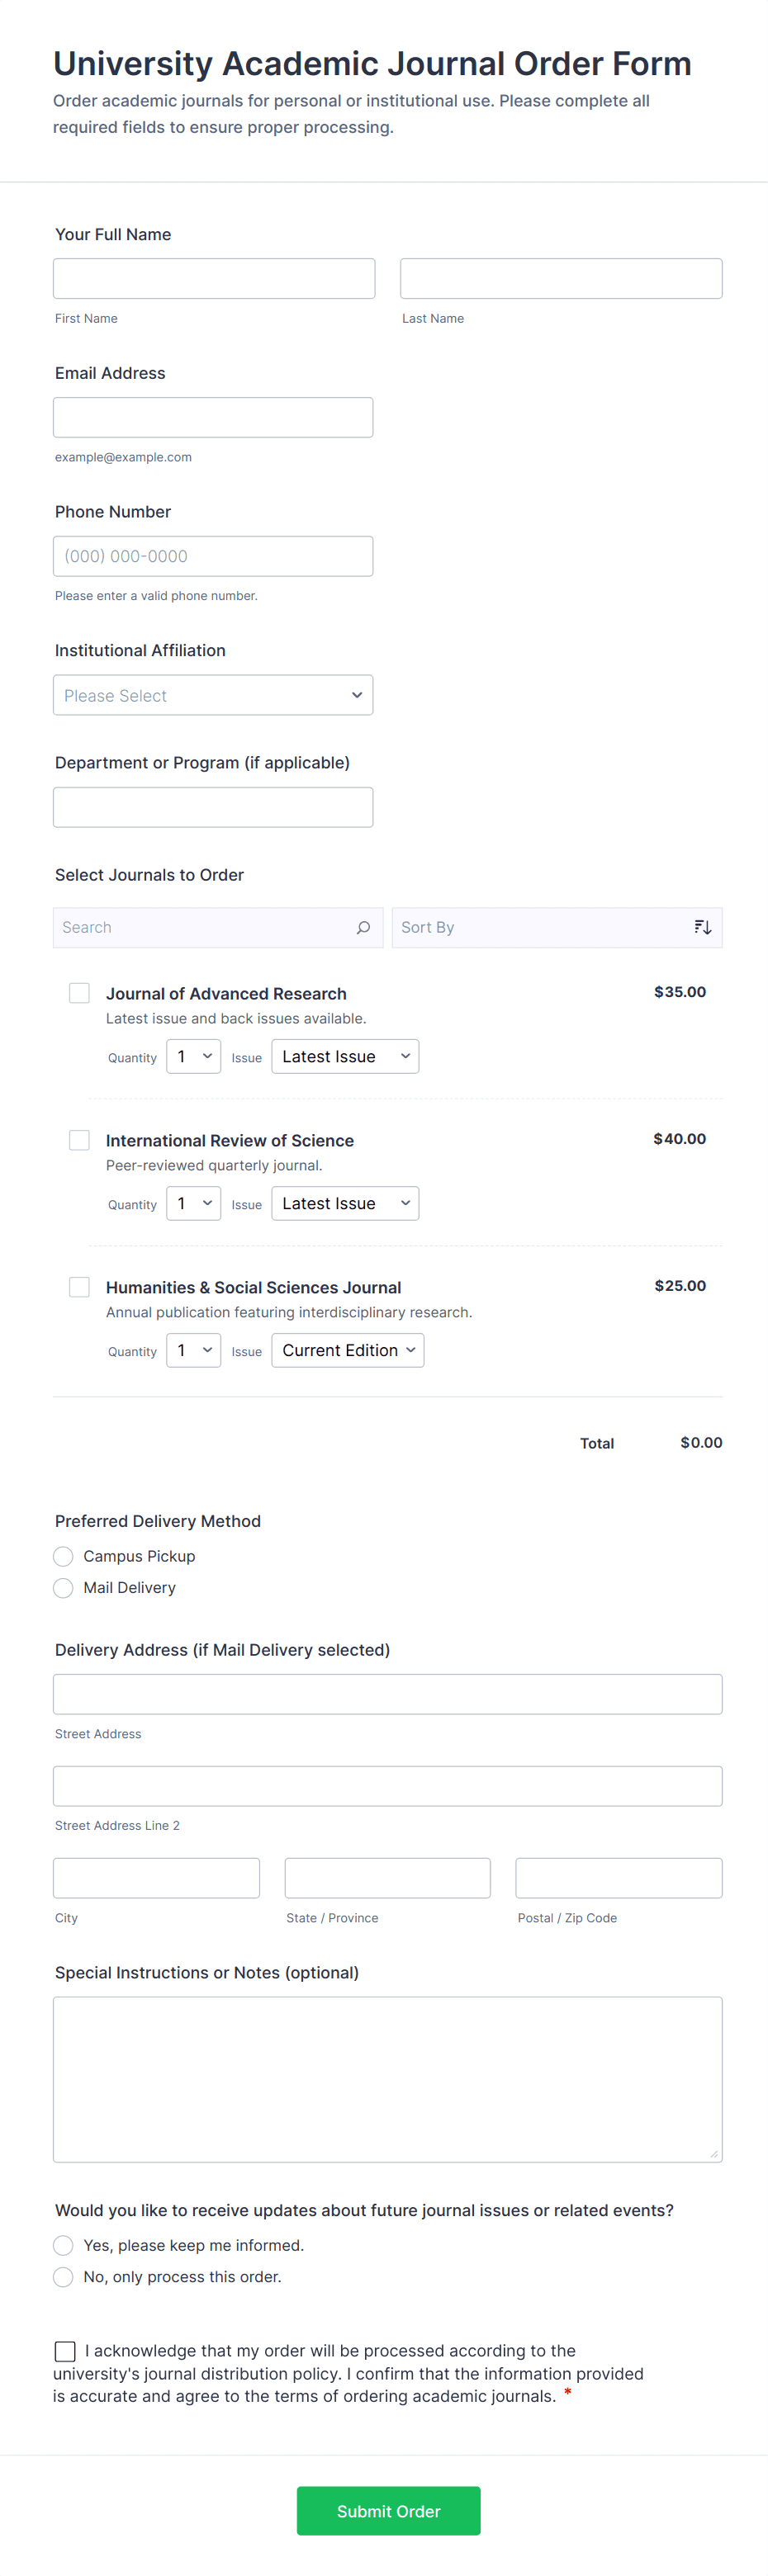This screenshot has height=2576, width=768.
Task: Choose Campus Pickup delivery option
Action: click(64, 1557)
